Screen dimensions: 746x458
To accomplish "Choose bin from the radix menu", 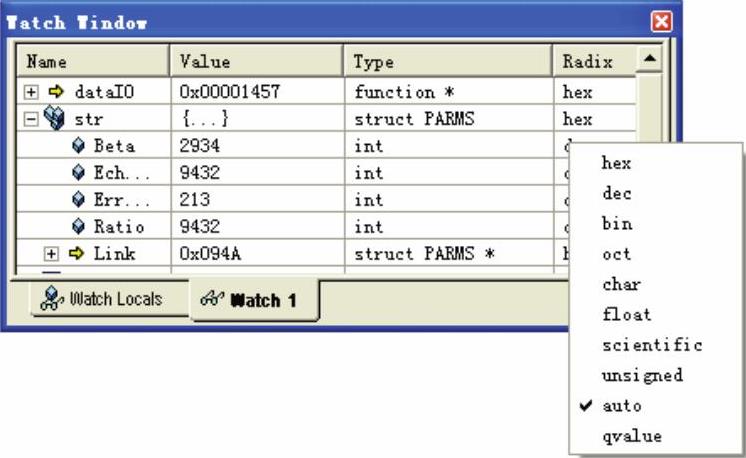I will [617, 224].
